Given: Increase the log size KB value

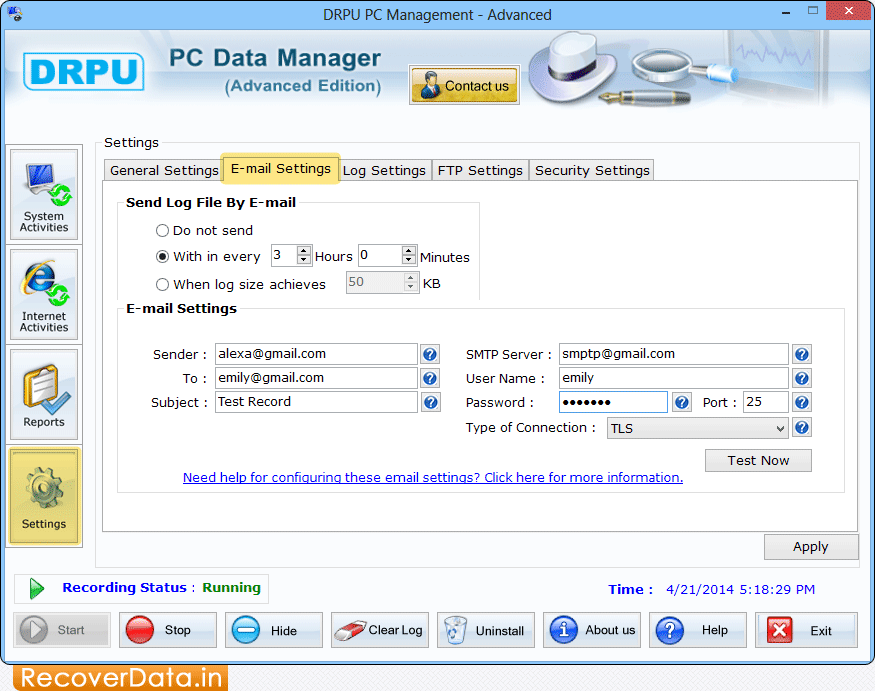Looking at the screenshot, I should click(x=411, y=278).
